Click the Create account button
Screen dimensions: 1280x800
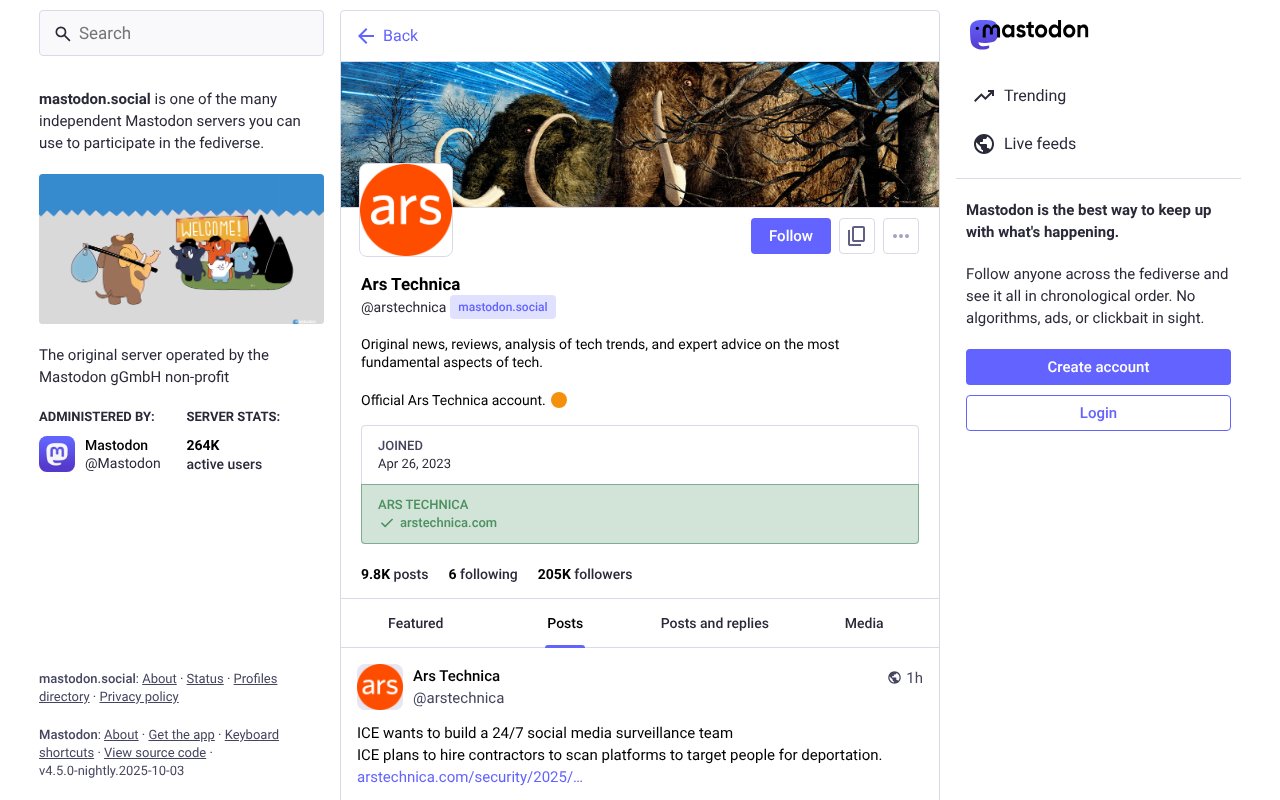pyautogui.click(x=1098, y=367)
